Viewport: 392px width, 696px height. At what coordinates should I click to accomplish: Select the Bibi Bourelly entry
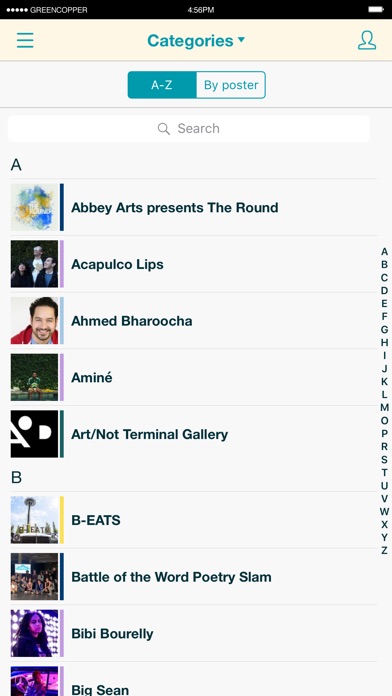click(x=194, y=633)
